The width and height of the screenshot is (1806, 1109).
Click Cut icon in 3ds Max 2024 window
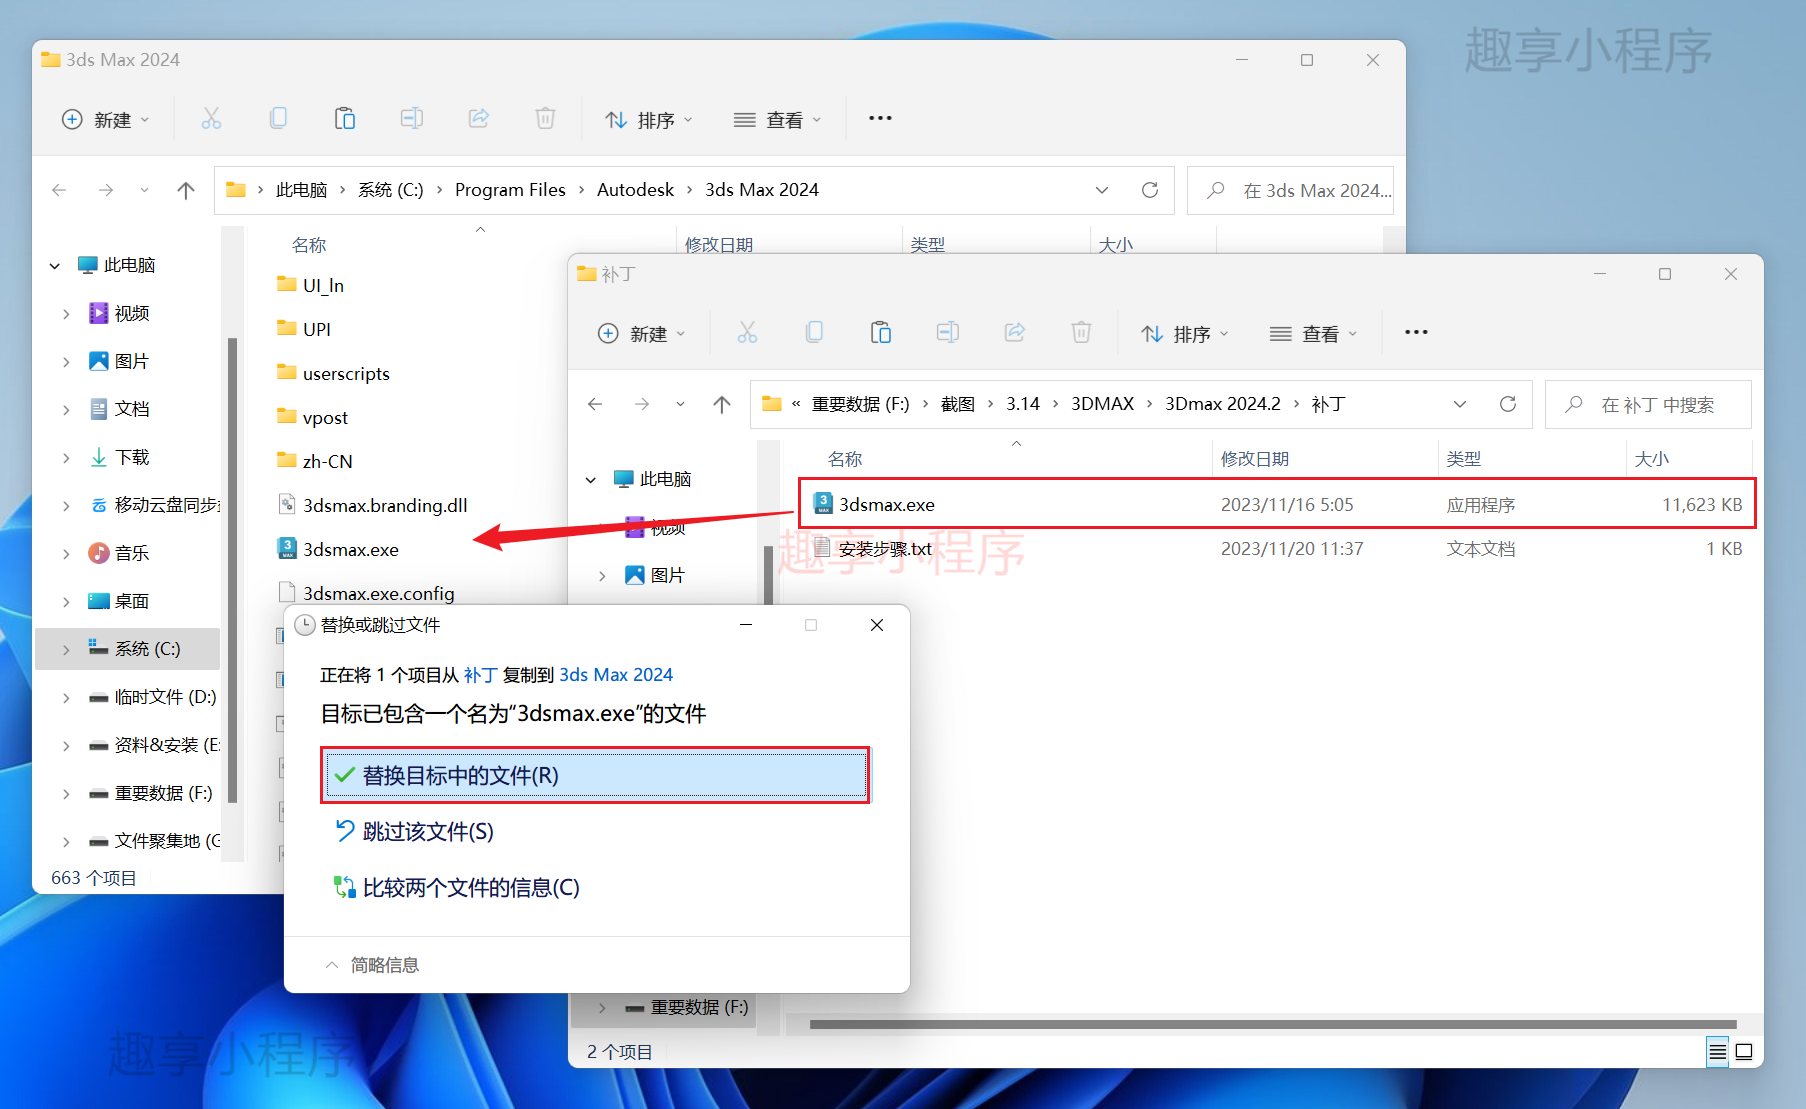211,119
